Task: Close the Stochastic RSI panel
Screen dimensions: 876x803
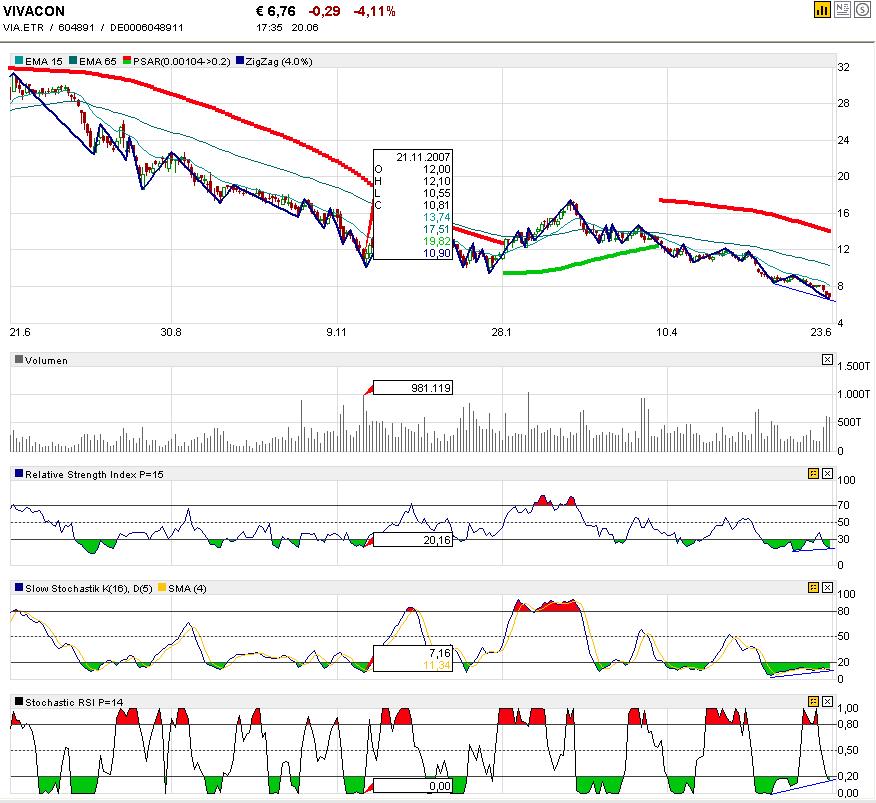Action: tap(827, 702)
